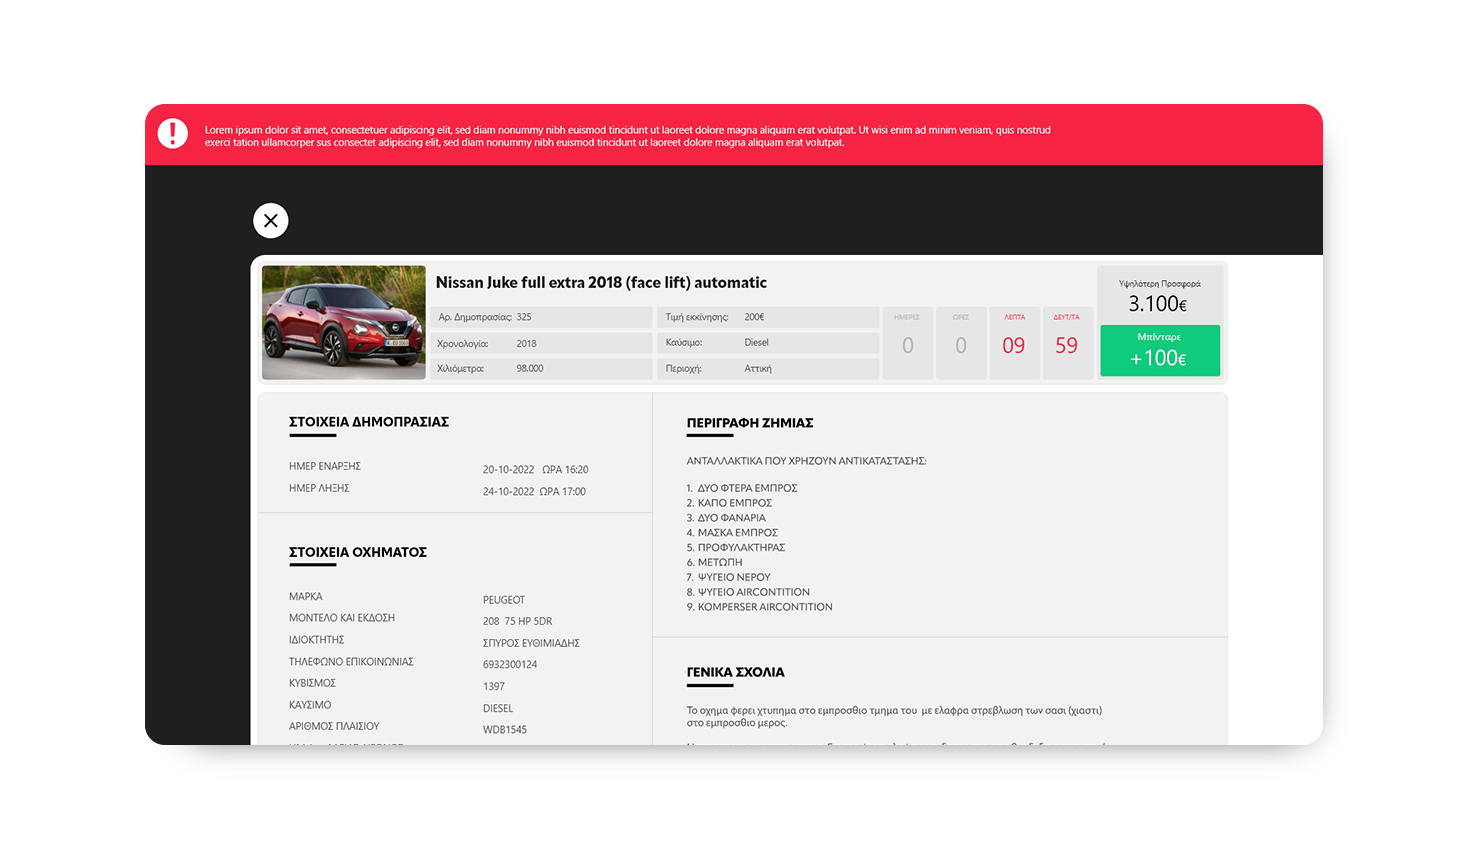
Task: Click the DIESEL fuel value
Action: click(x=498, y=708)
